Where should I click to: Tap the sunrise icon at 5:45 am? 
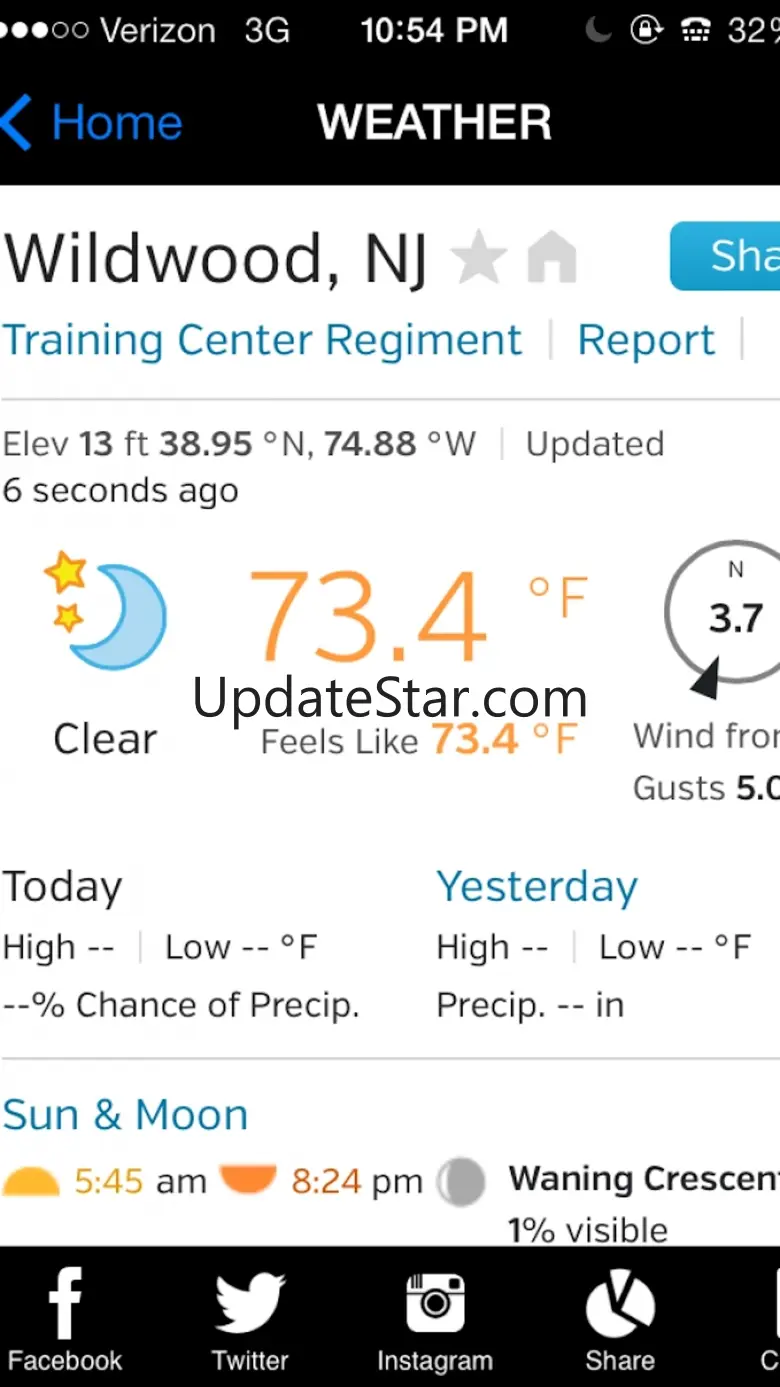[x=31, y=1182]
